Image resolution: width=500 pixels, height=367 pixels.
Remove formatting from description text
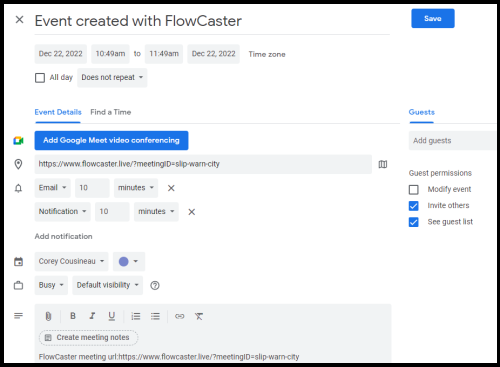click(x=199, y=316)
